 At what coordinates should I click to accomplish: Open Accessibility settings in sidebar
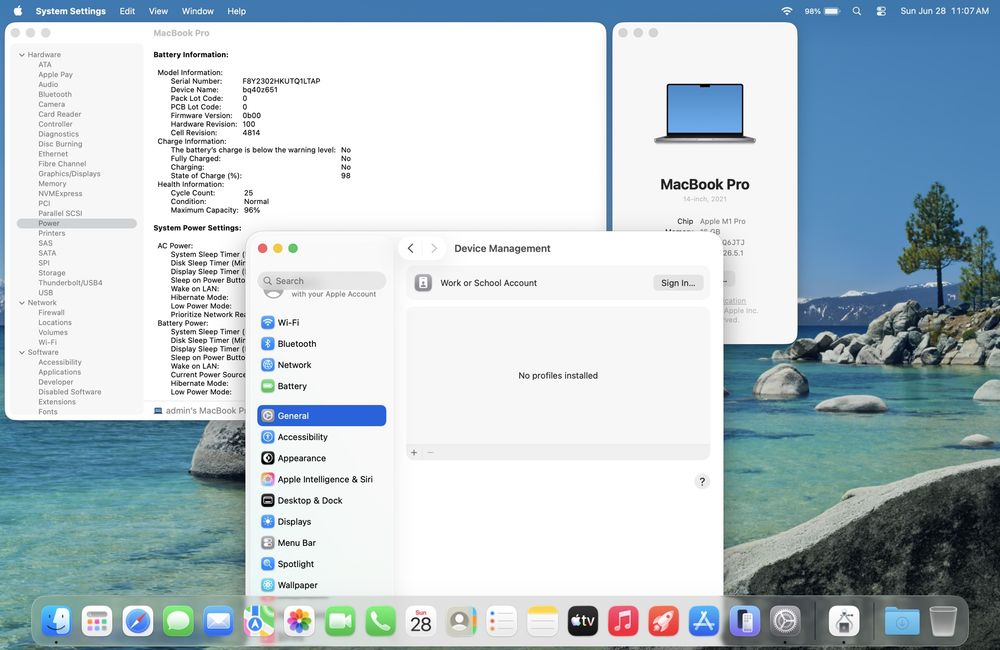(321, 437)
